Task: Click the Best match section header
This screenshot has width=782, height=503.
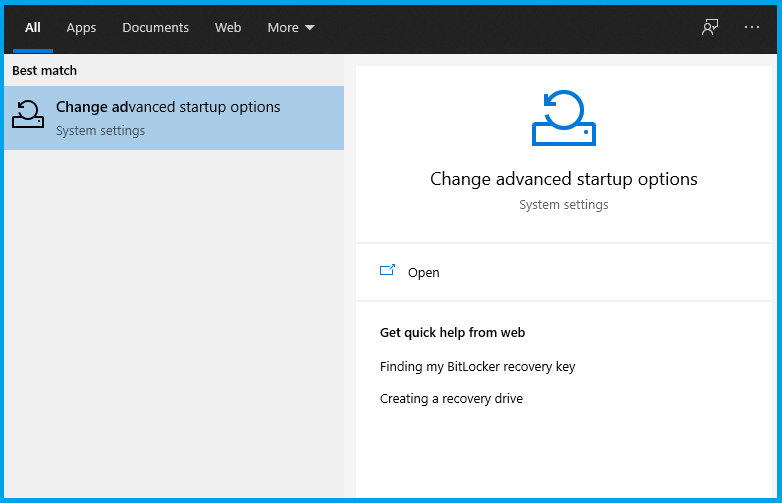Action: [x=44, y=71]
